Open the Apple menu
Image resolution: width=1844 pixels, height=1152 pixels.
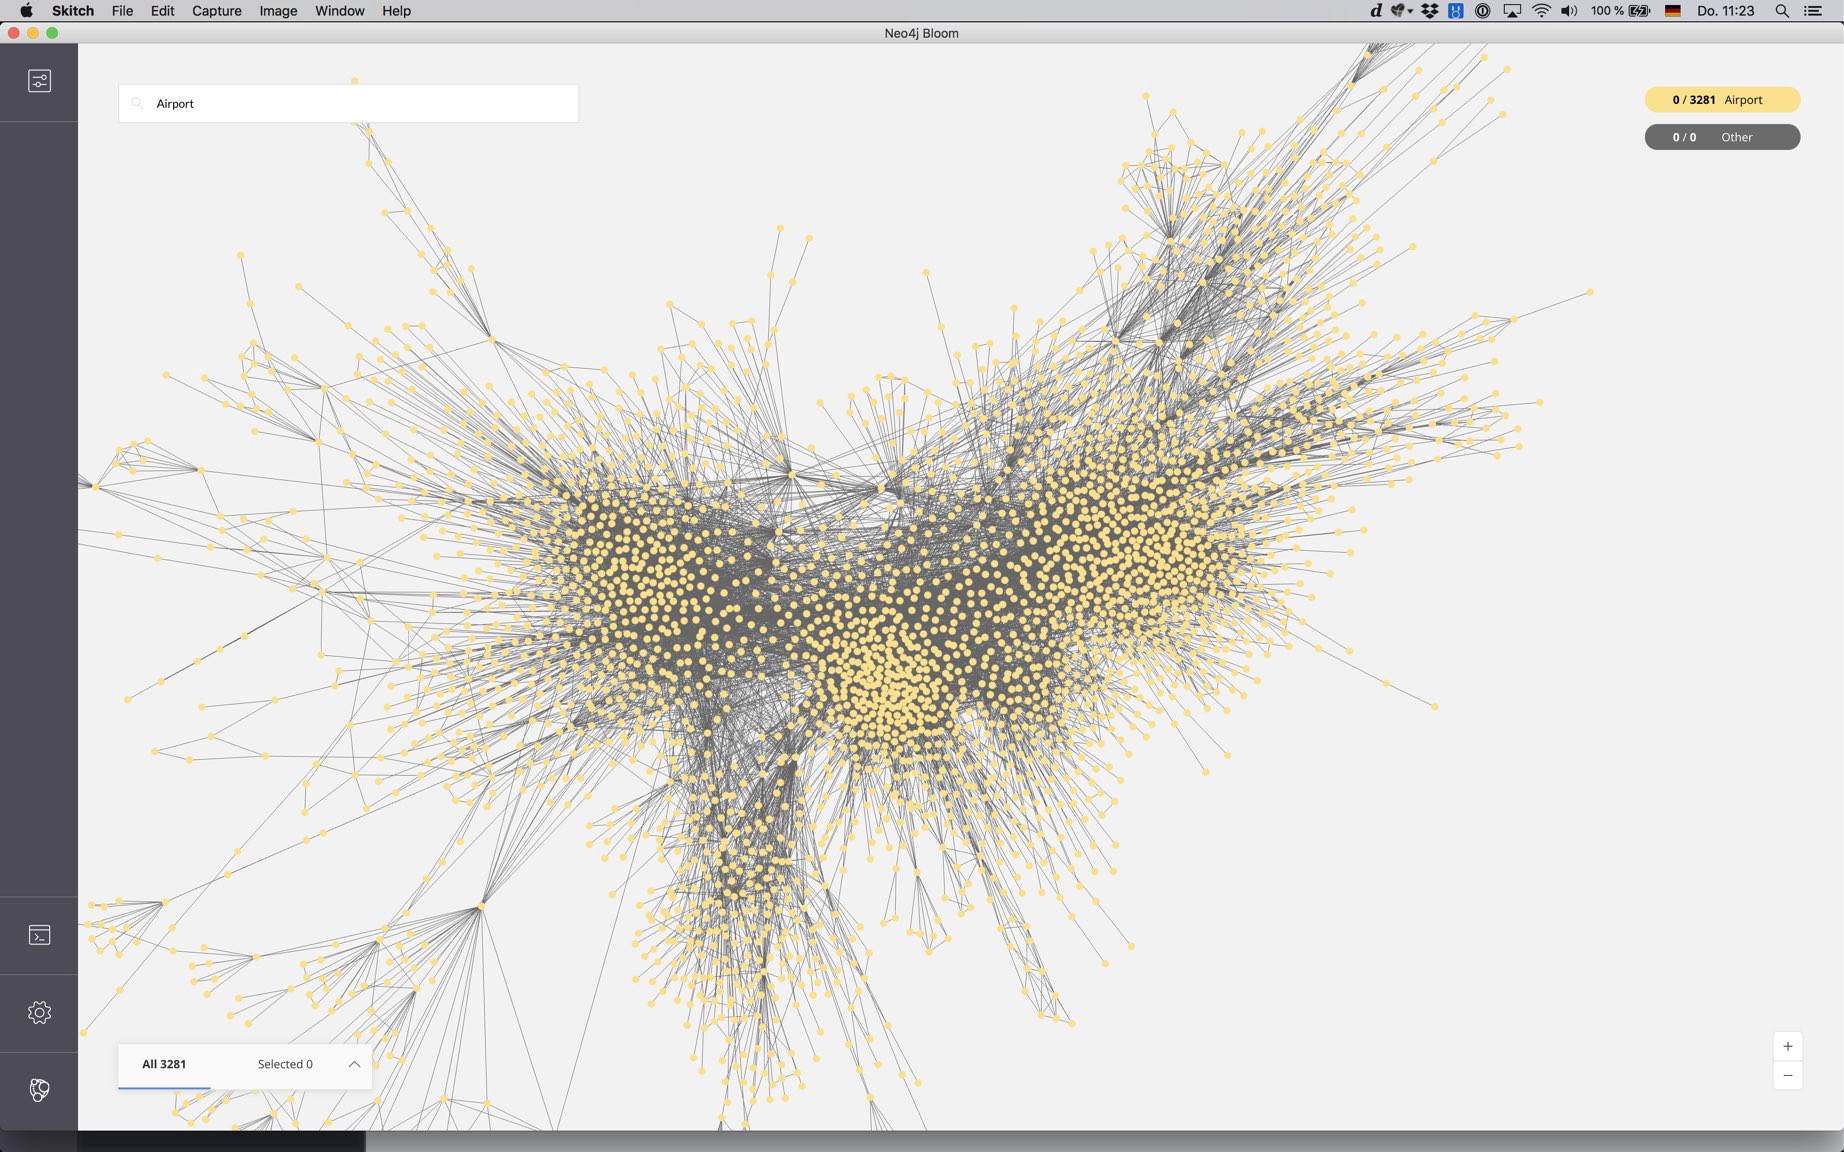tap(26, 11)
